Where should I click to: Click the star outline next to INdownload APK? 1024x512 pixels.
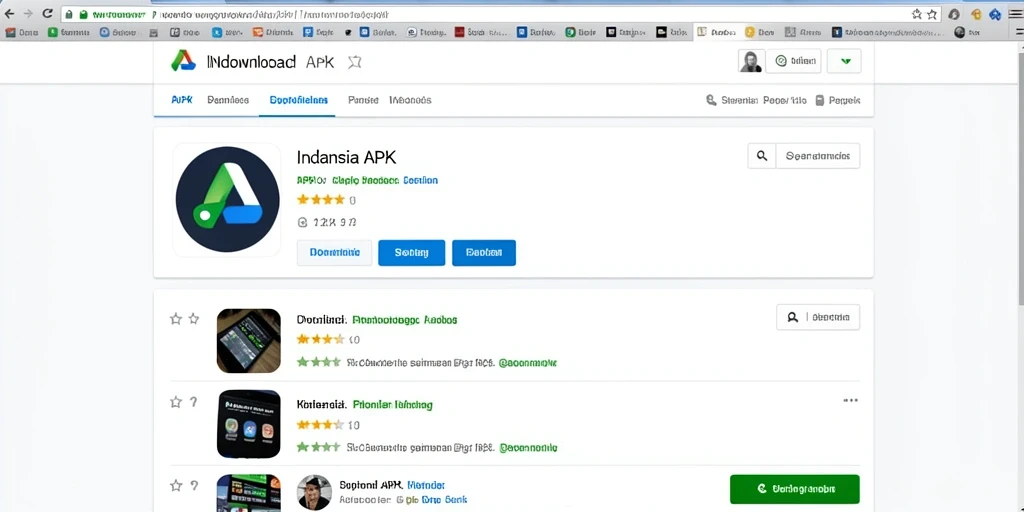(355, 62)
